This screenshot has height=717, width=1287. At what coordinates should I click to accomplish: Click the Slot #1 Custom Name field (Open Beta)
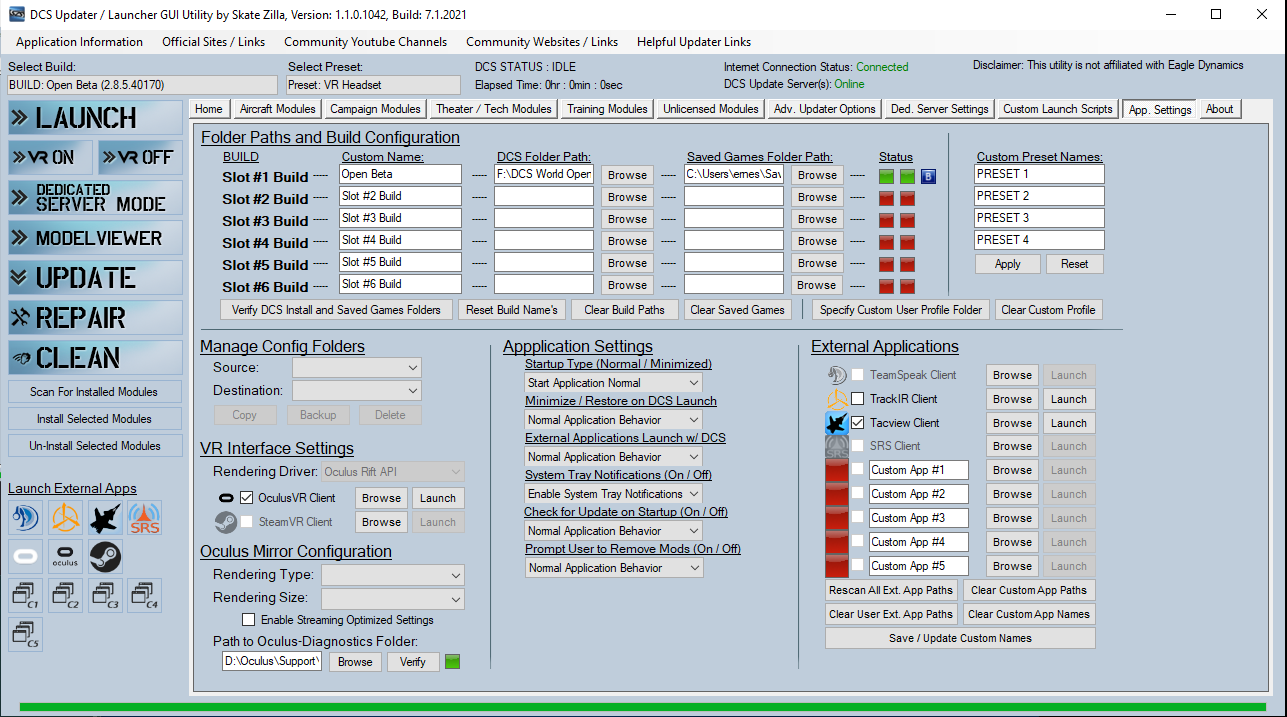tap(400, 174)
